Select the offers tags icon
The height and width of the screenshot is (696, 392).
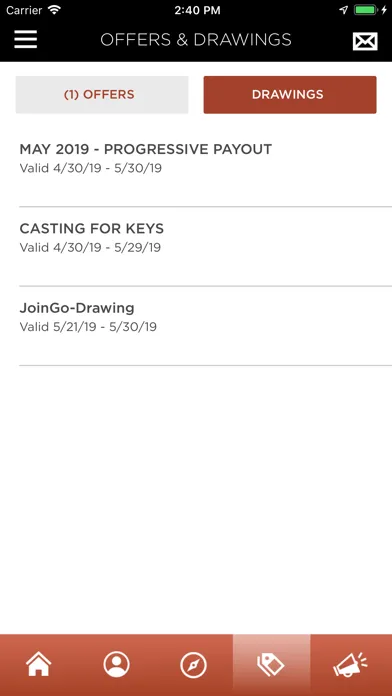[x=271, y=665]
